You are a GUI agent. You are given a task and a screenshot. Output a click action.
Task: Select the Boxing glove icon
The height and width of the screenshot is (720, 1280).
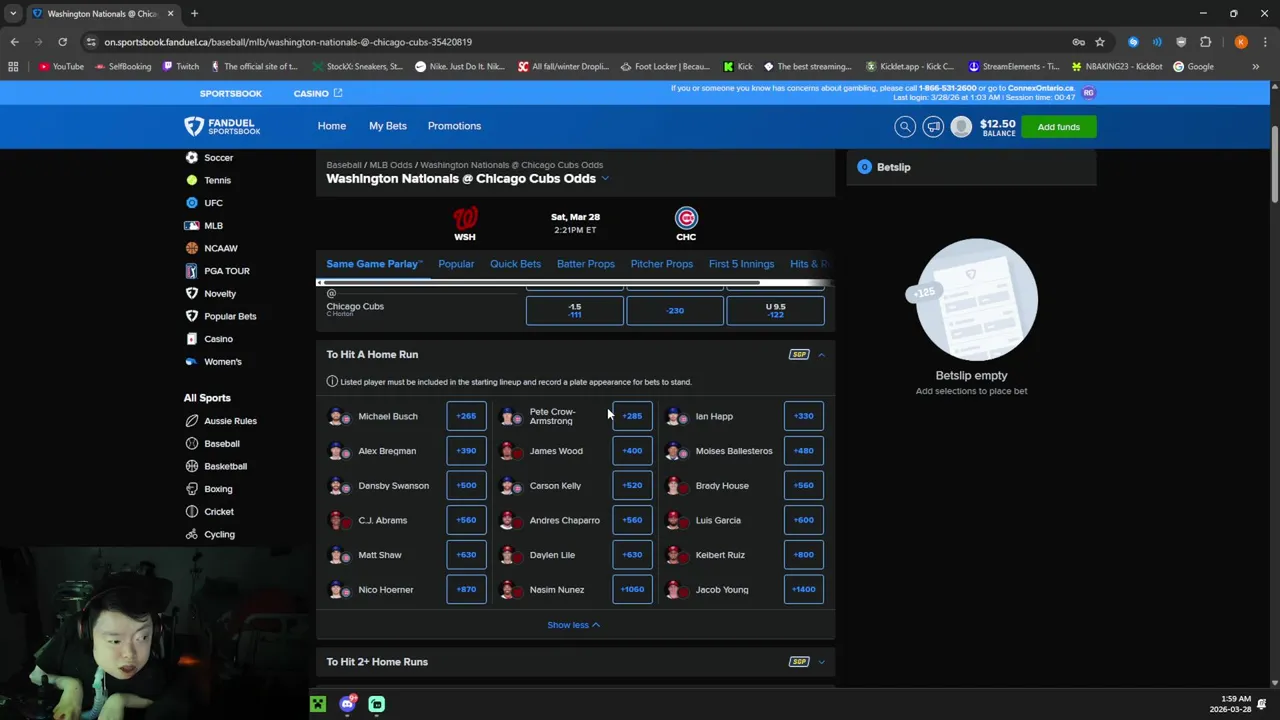[x=192, y=489]
